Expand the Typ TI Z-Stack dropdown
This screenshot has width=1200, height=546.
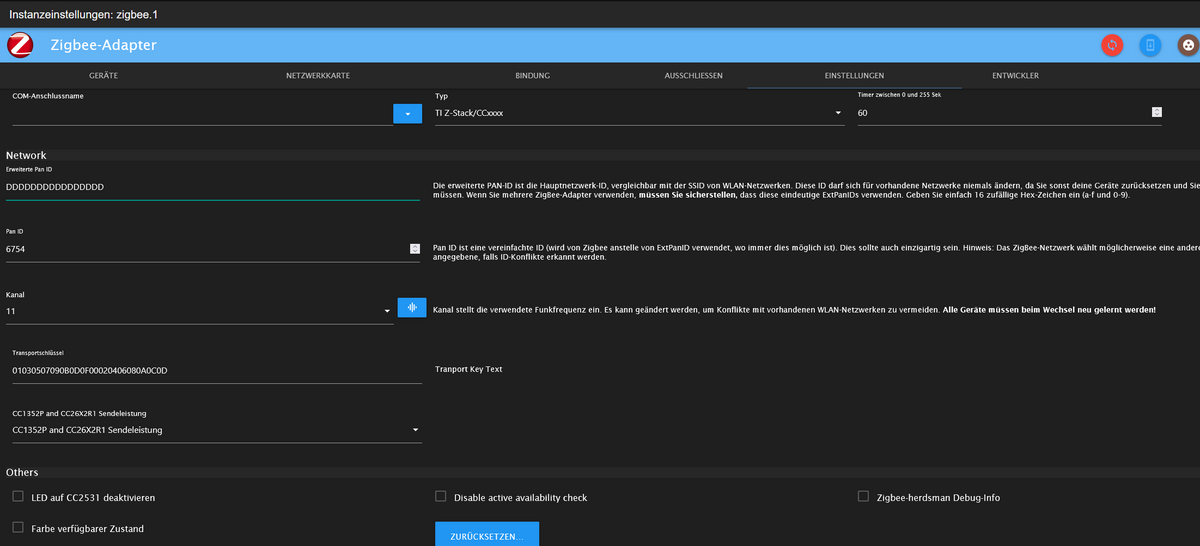640,113
